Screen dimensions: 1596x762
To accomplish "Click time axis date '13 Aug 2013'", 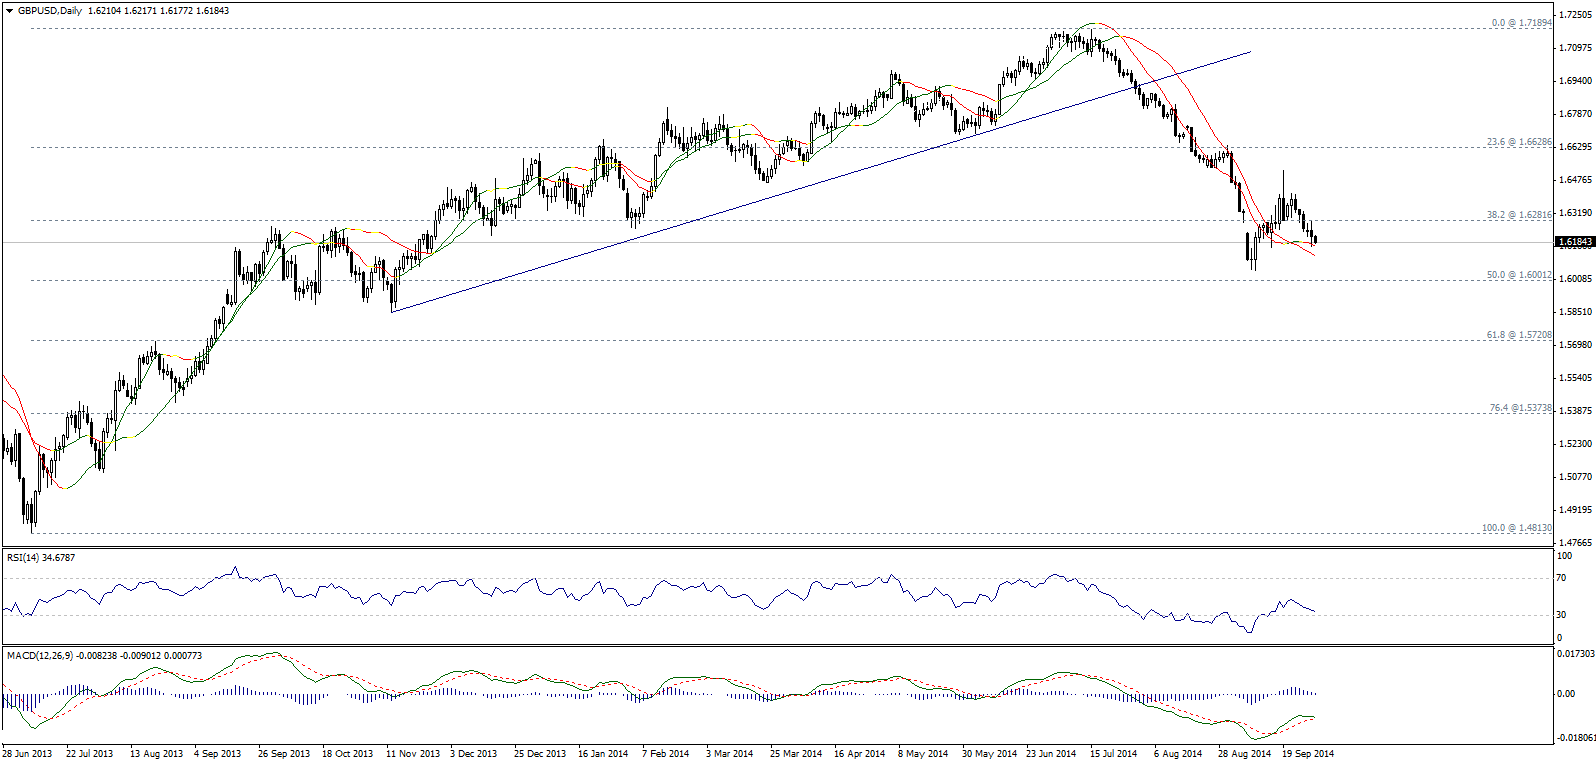I will coord(156,754).
